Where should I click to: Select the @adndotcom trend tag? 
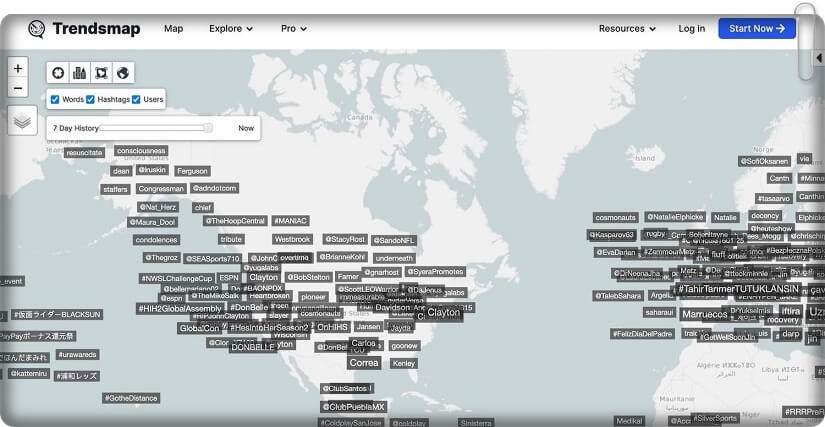coord(215,188)
